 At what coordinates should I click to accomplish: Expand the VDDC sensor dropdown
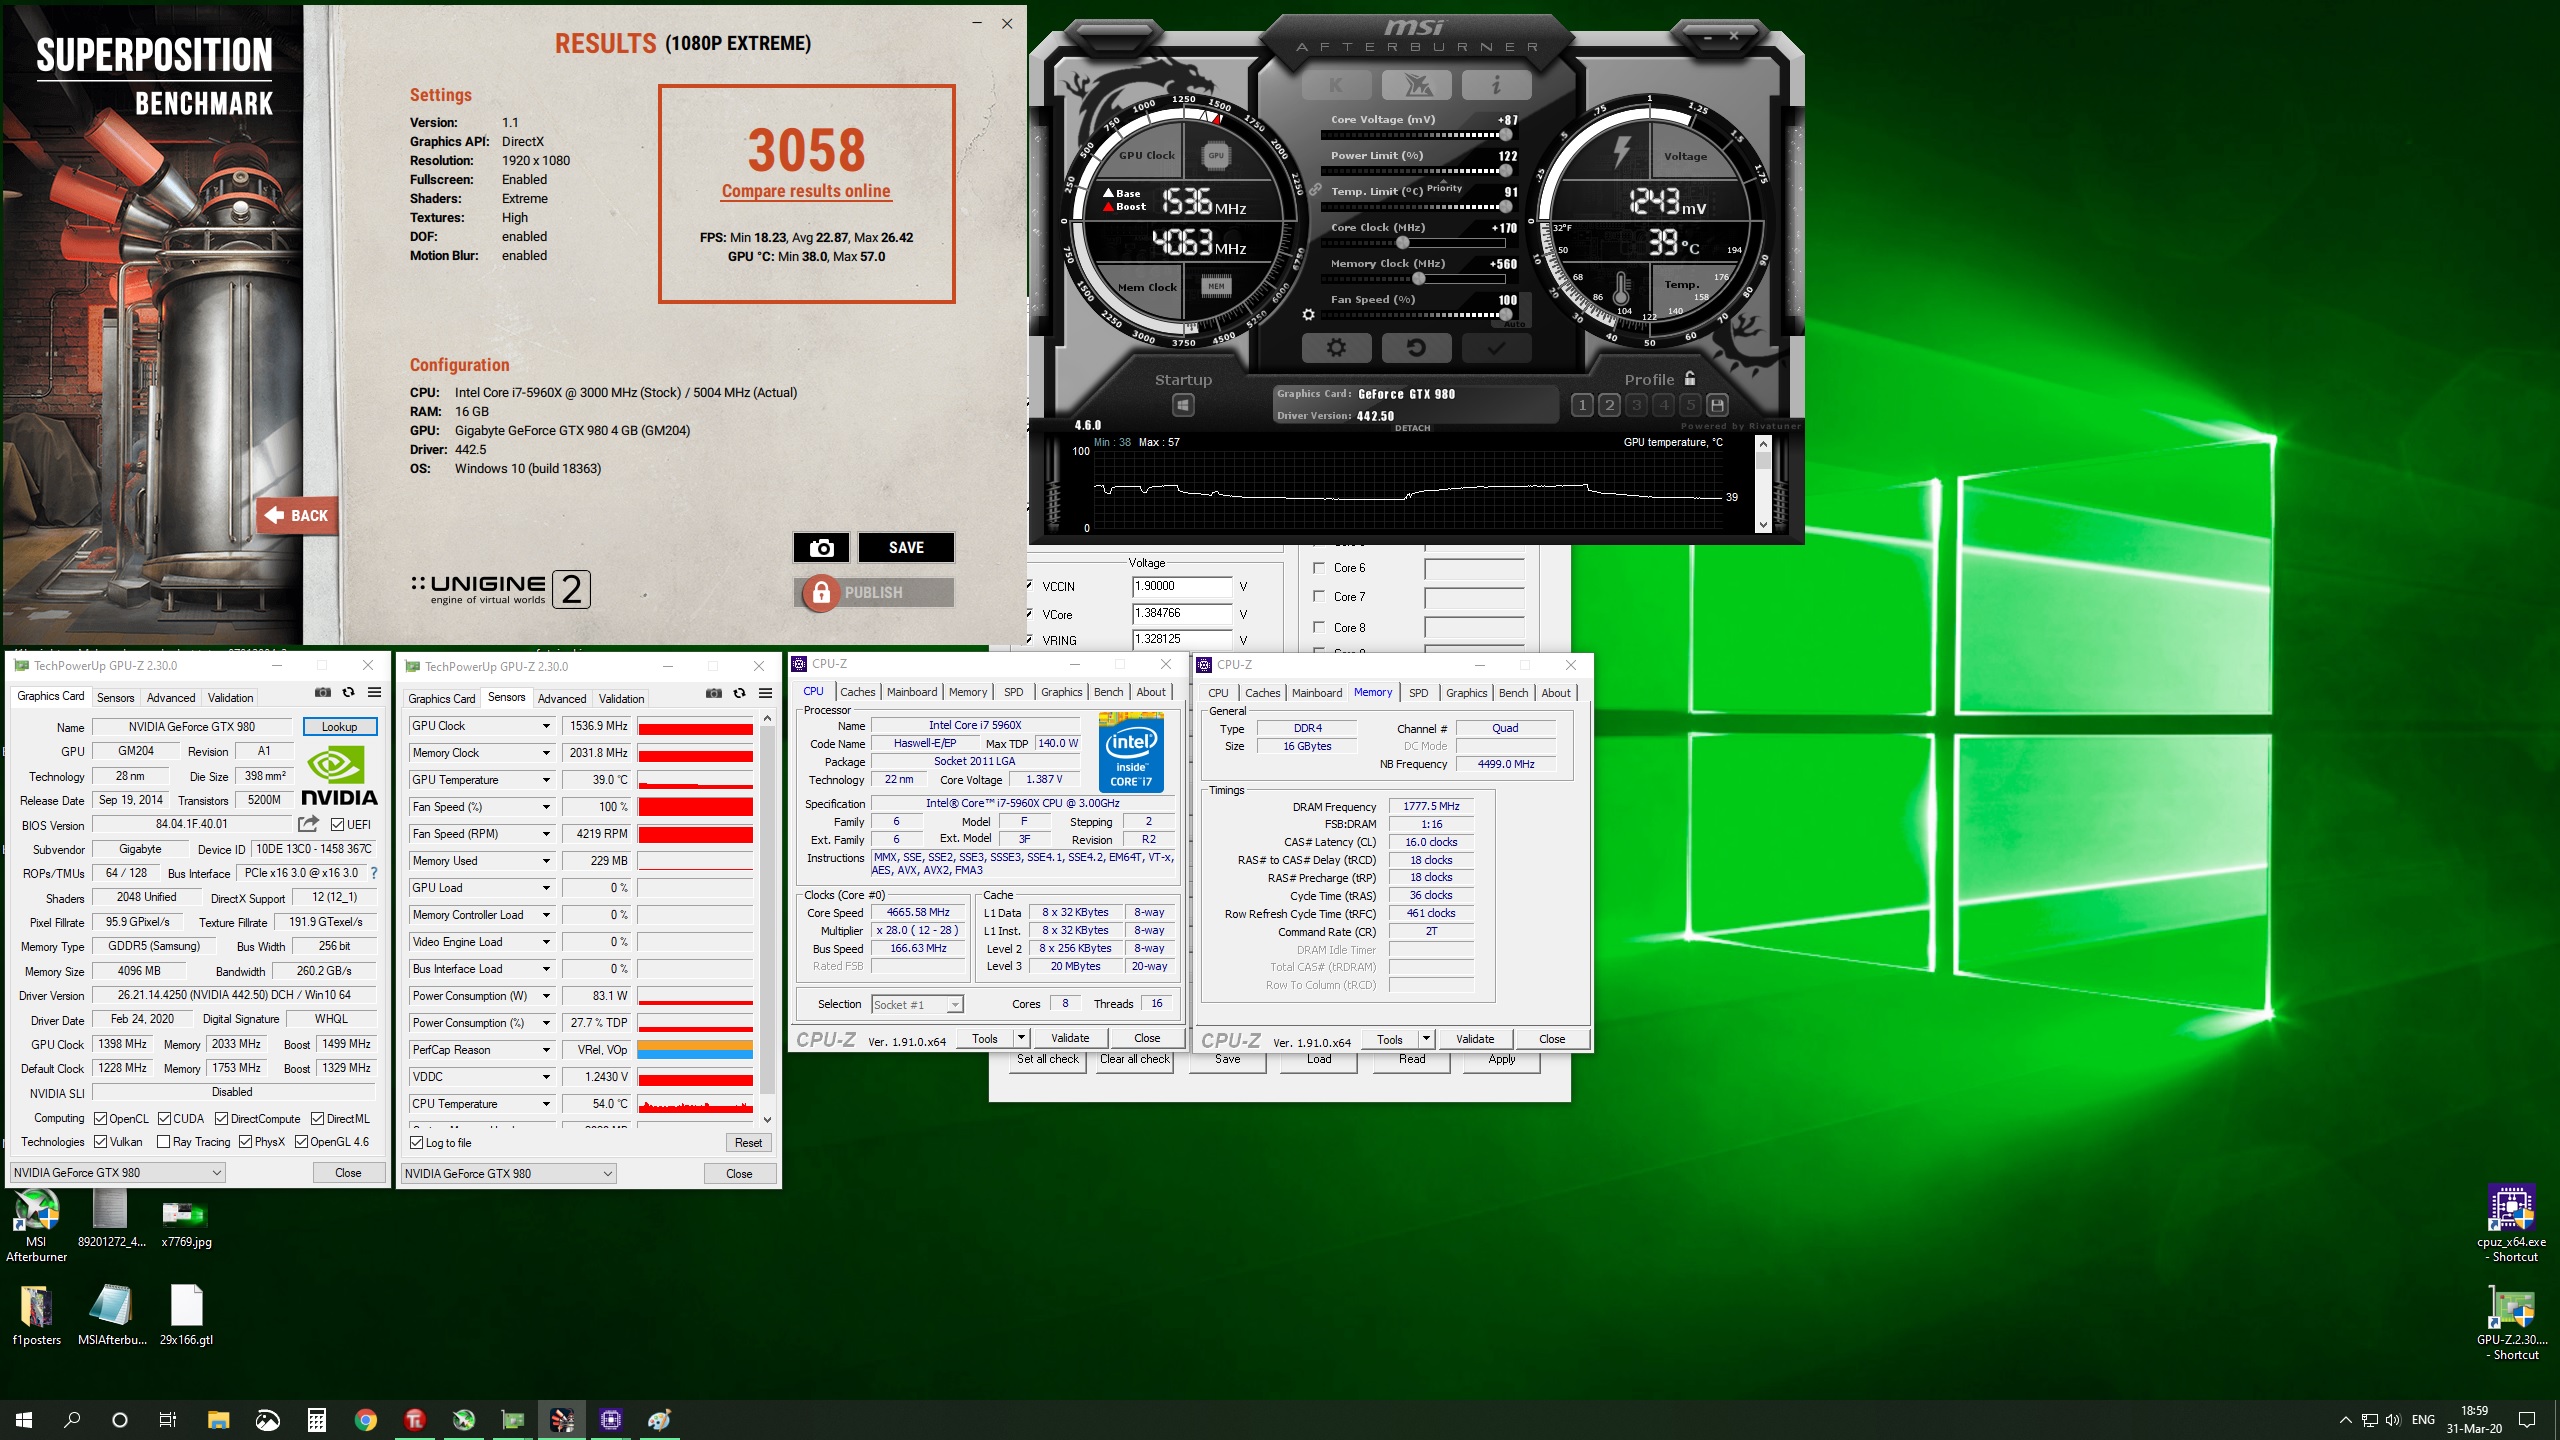tap(546, 1077)
